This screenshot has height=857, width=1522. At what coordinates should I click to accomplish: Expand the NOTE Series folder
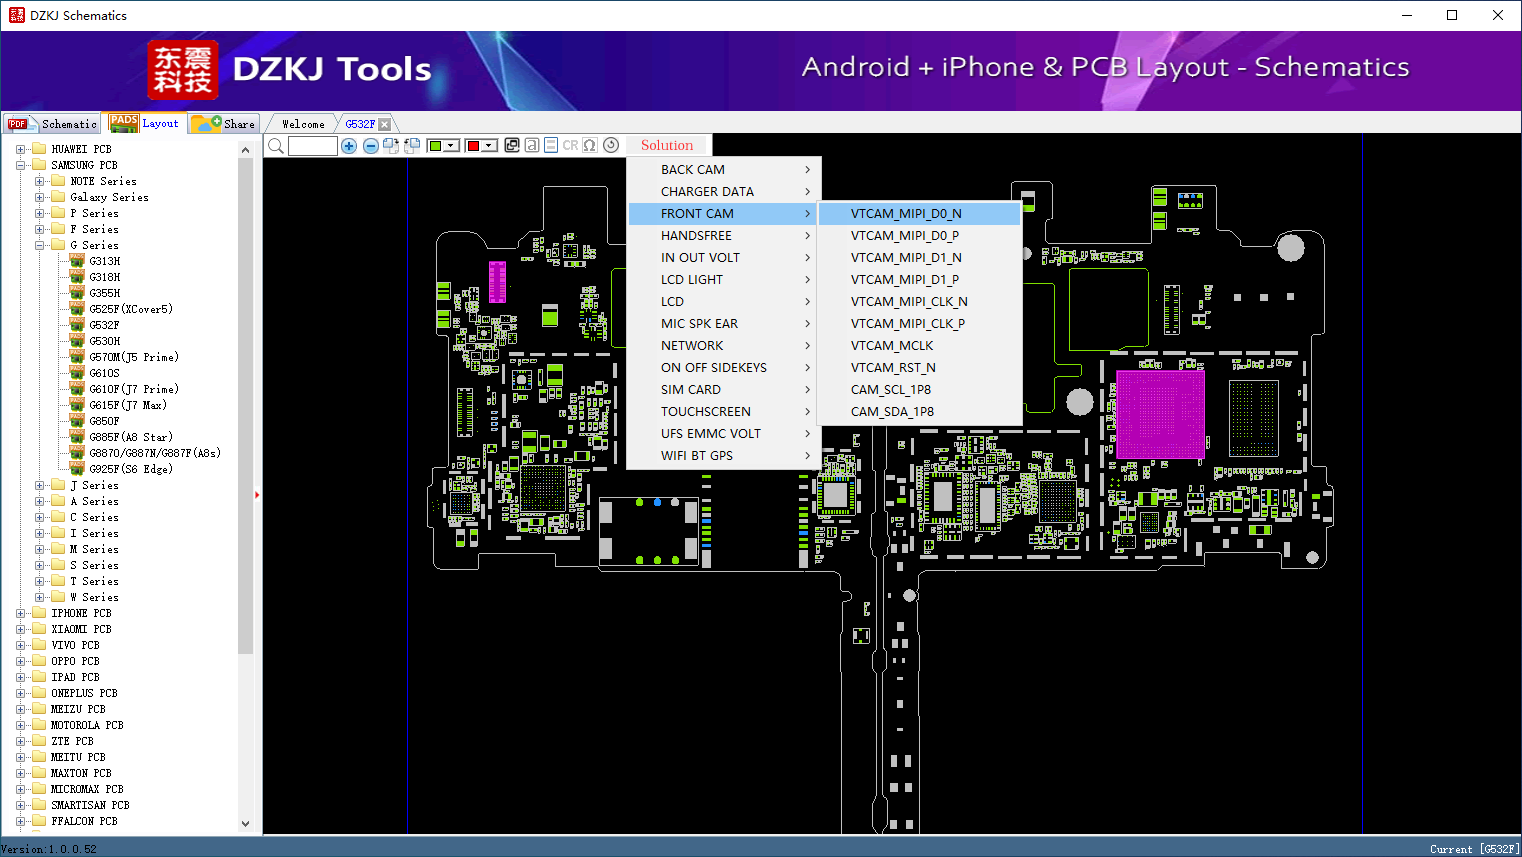[39, 181]
